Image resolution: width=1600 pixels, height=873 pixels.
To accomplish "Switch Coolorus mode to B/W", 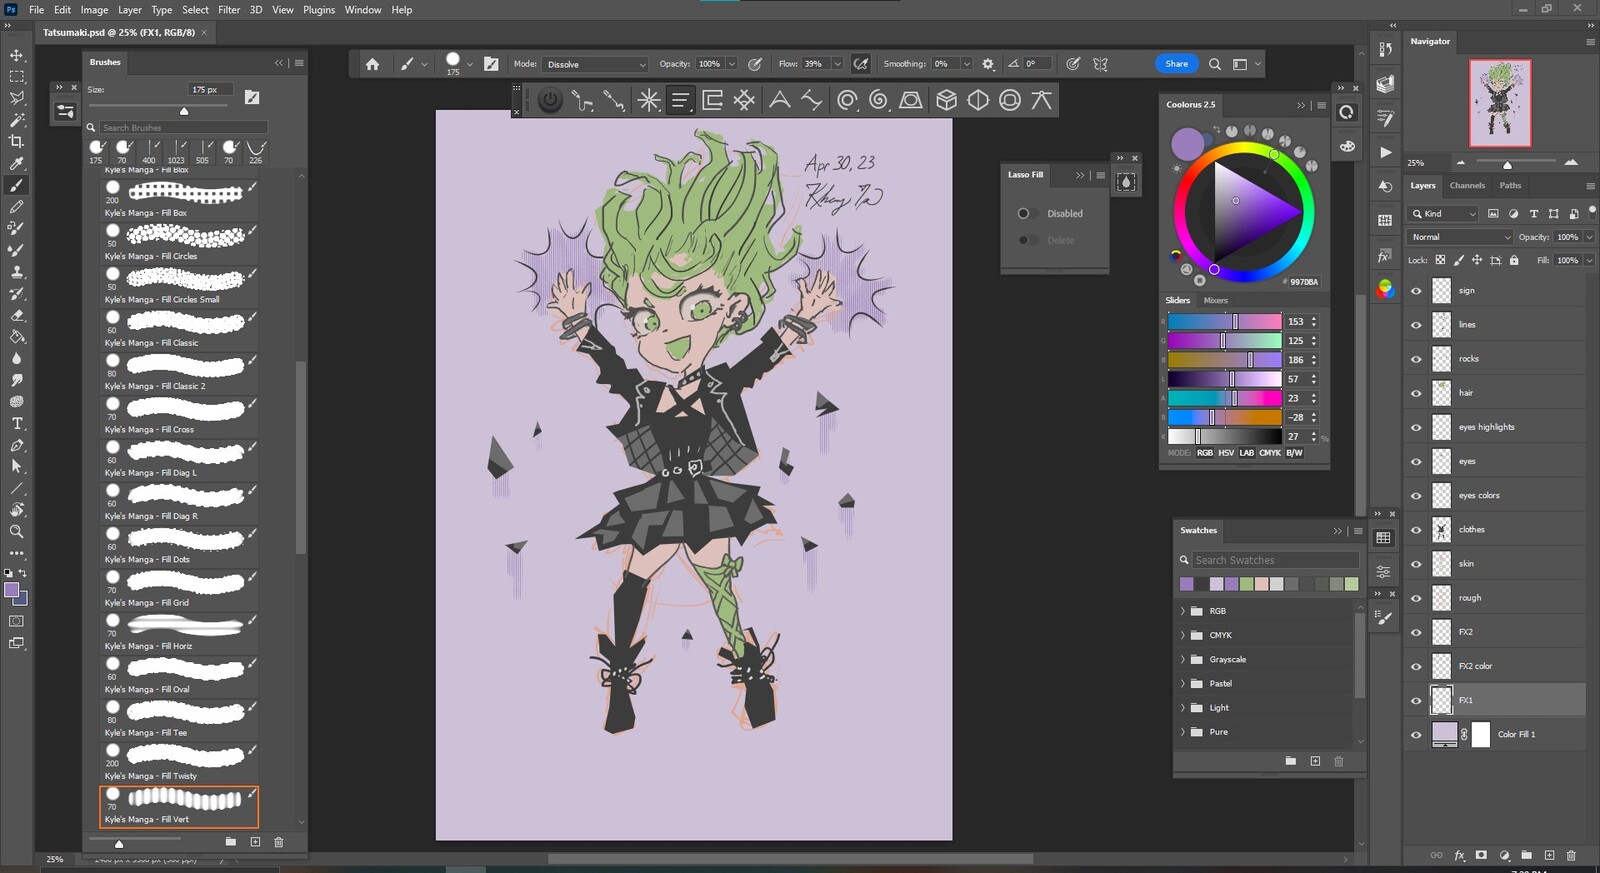I will pyautogui.click(x=1294, y=453).
